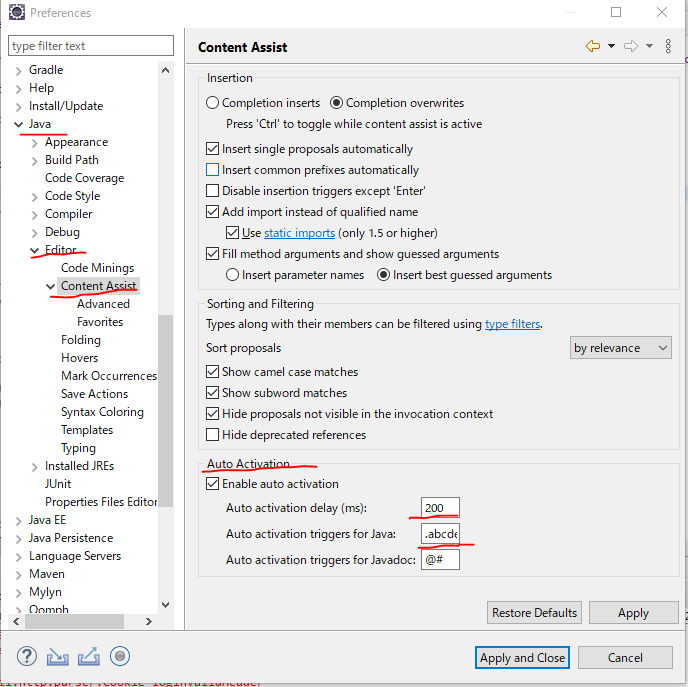Collapse the Content Assist tree node
The width and height of the screenshot is (688, 687).
coord(50,286)
